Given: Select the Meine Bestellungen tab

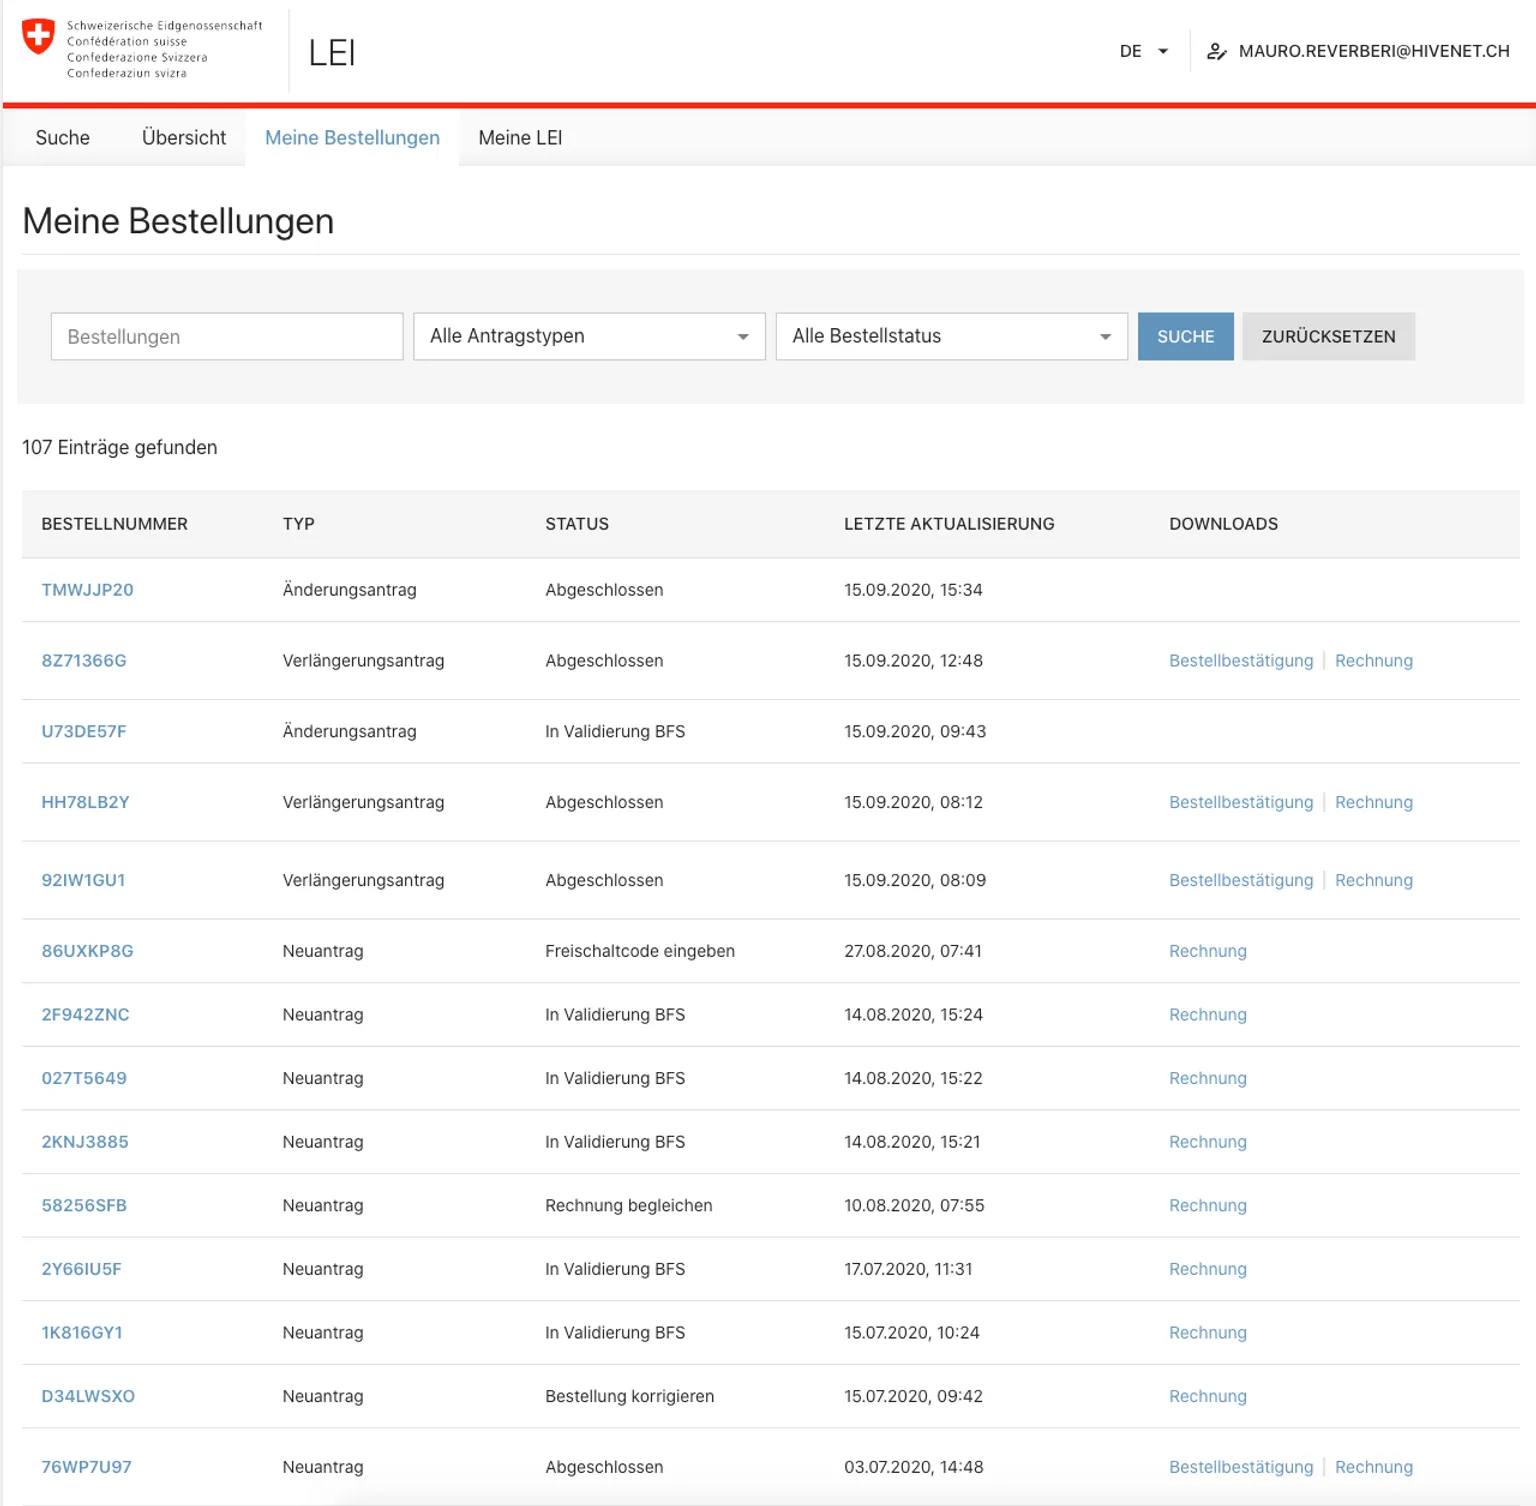Looking at the screenshot, I should click(x=352, y=138).
